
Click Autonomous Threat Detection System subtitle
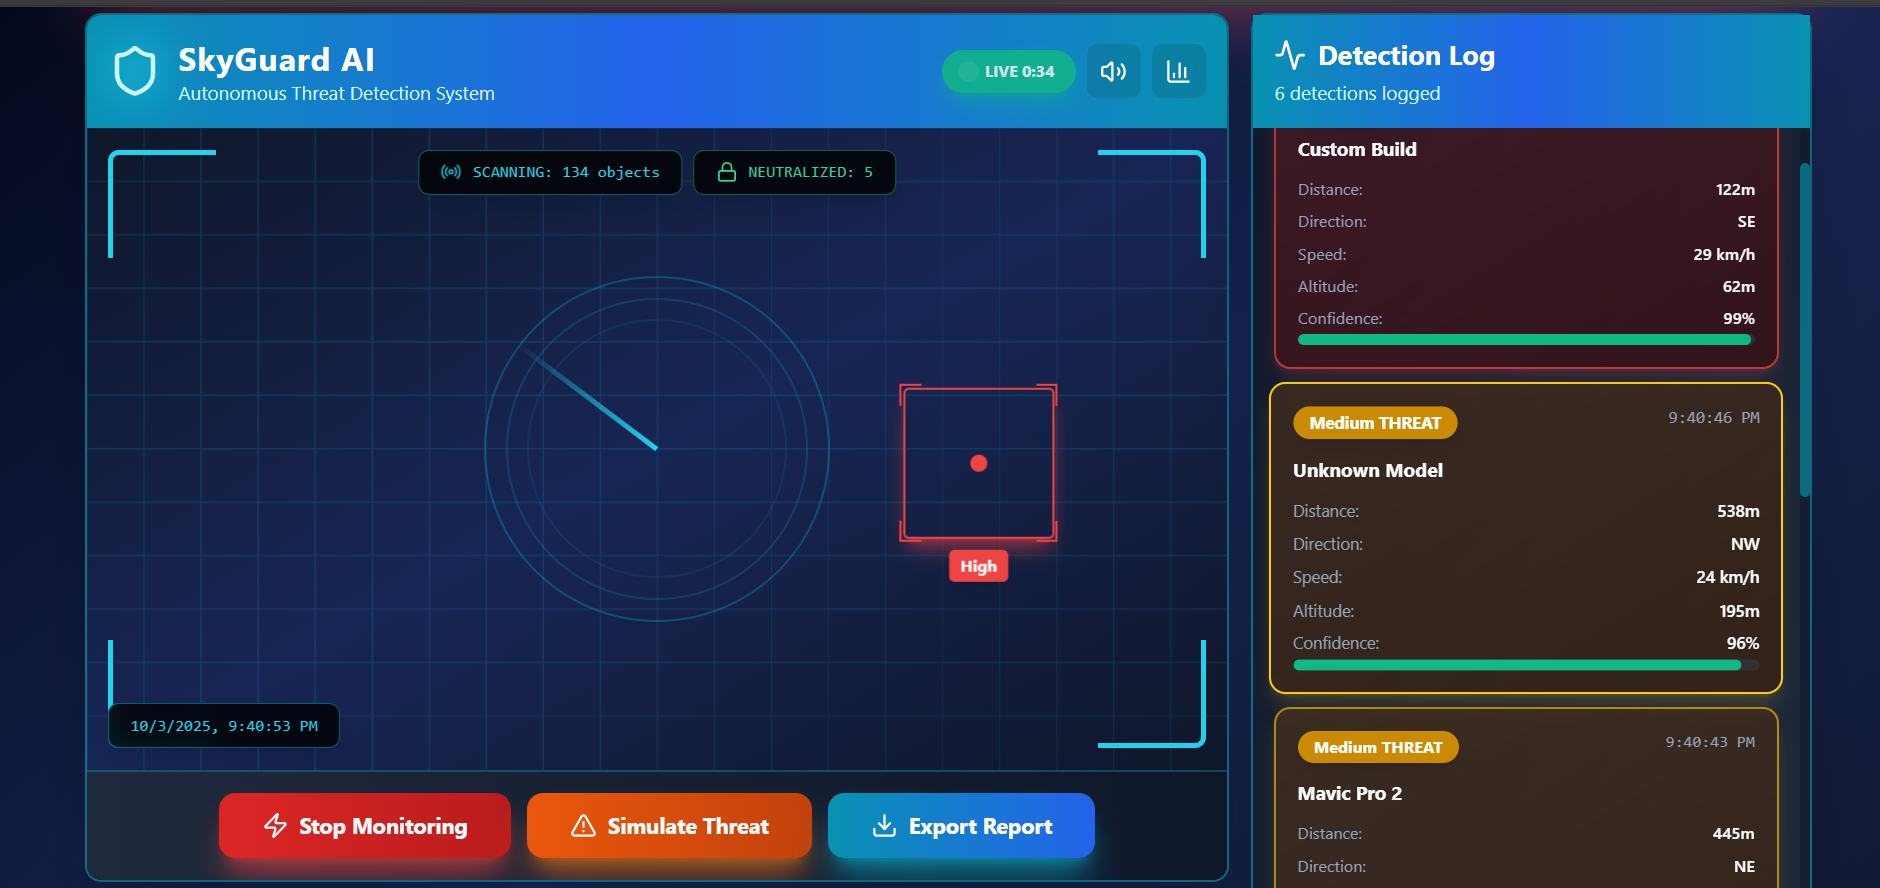pos(336,93)
